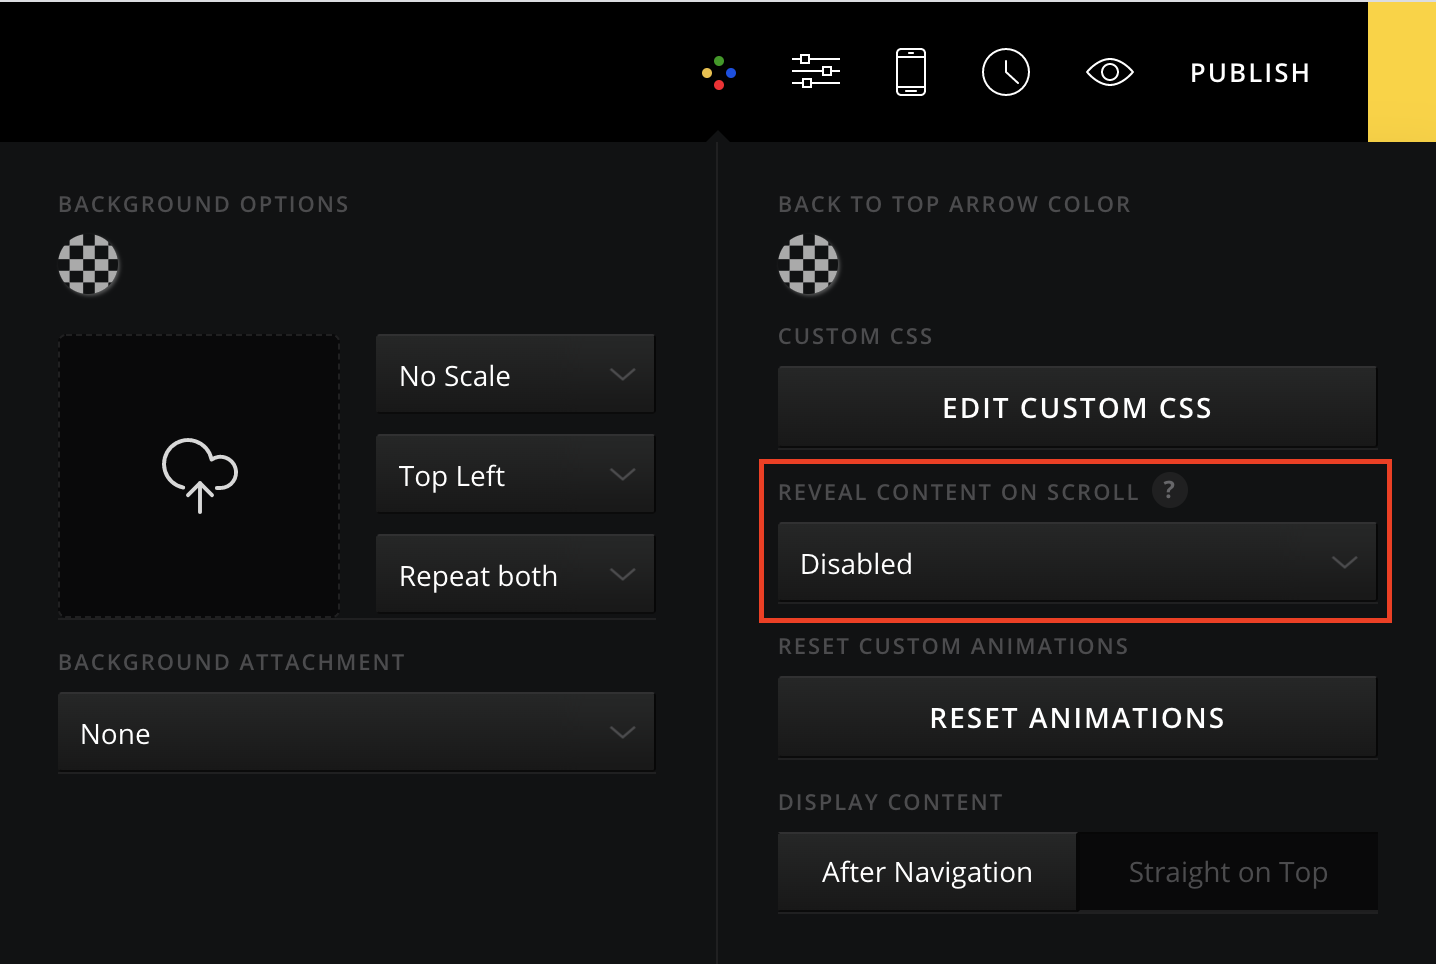The height and width of the screenshot is (964, 1436).
Task: Click the cloud upload icon
Action: (x=199, y=475)
